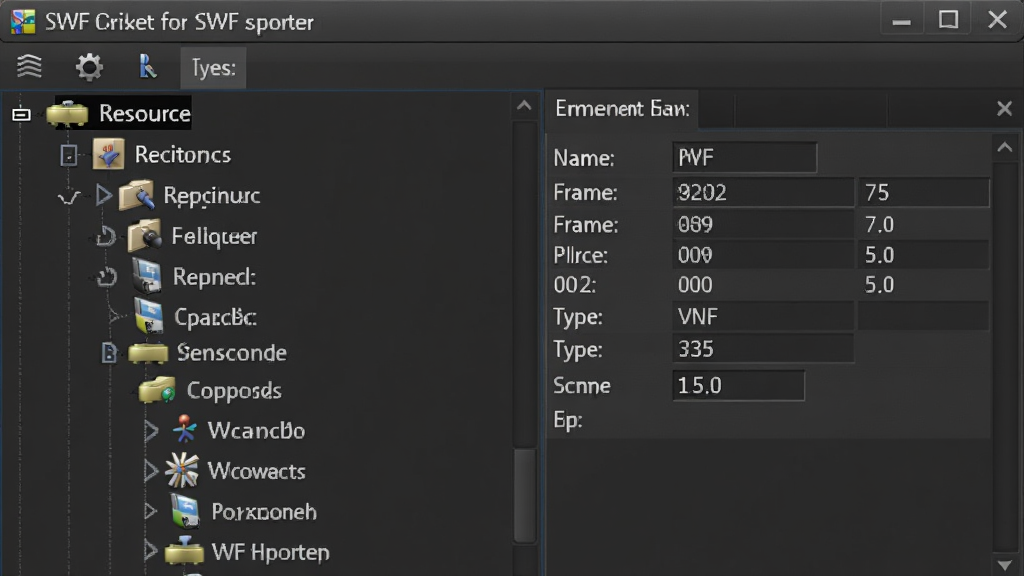Toggle the box beside Sensconde
Viewport: 1024px width, 576px height.
pos(109,353)
